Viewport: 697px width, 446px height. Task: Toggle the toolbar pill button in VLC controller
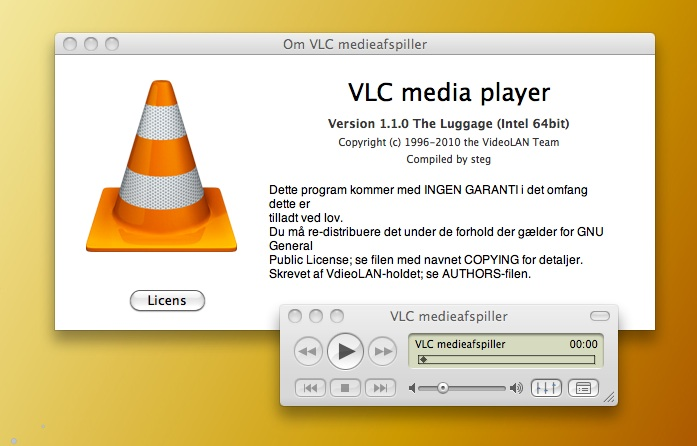600,316
